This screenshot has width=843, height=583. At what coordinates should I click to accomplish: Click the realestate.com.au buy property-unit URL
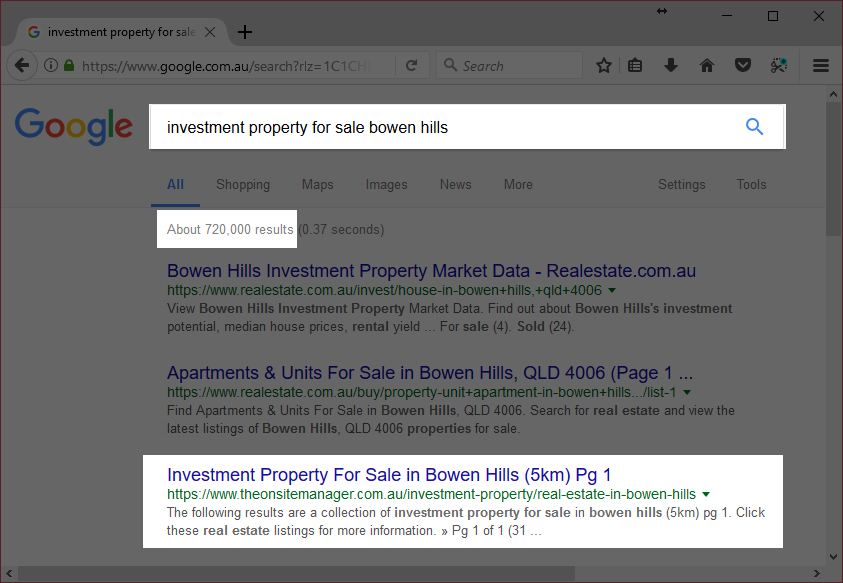tap(422, 393)
